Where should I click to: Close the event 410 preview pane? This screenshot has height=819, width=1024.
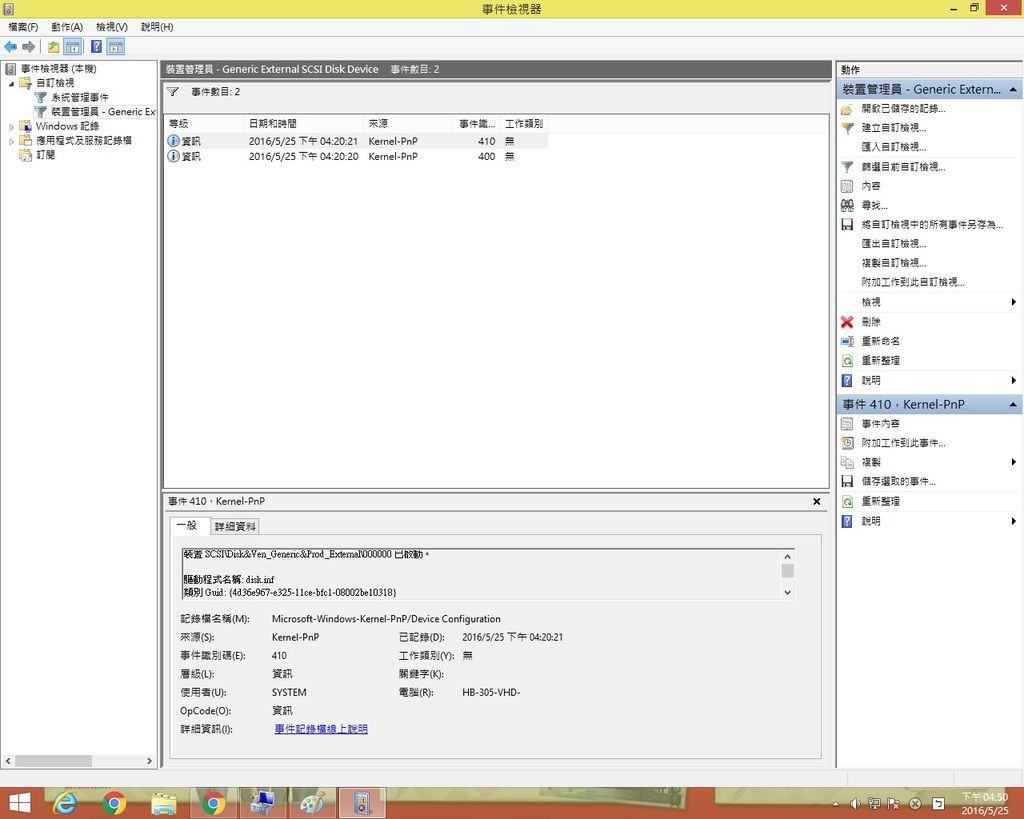[x=816, y=501]
